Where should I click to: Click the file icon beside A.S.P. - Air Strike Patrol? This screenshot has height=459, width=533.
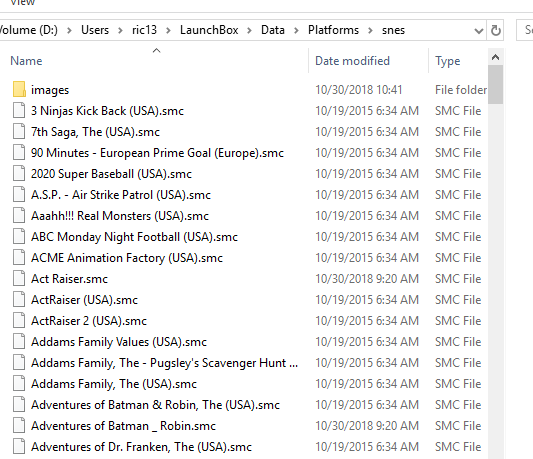[19, 194]
